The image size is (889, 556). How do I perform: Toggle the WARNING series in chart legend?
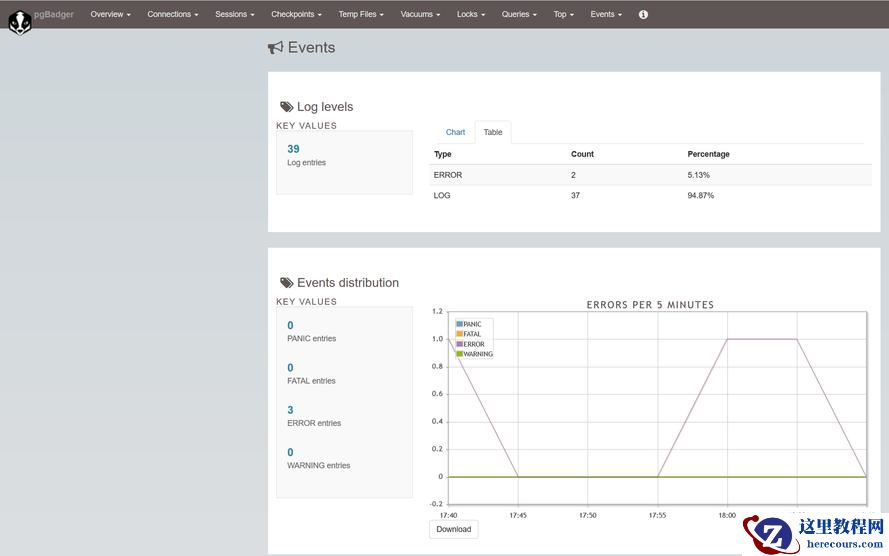point(477,354)
